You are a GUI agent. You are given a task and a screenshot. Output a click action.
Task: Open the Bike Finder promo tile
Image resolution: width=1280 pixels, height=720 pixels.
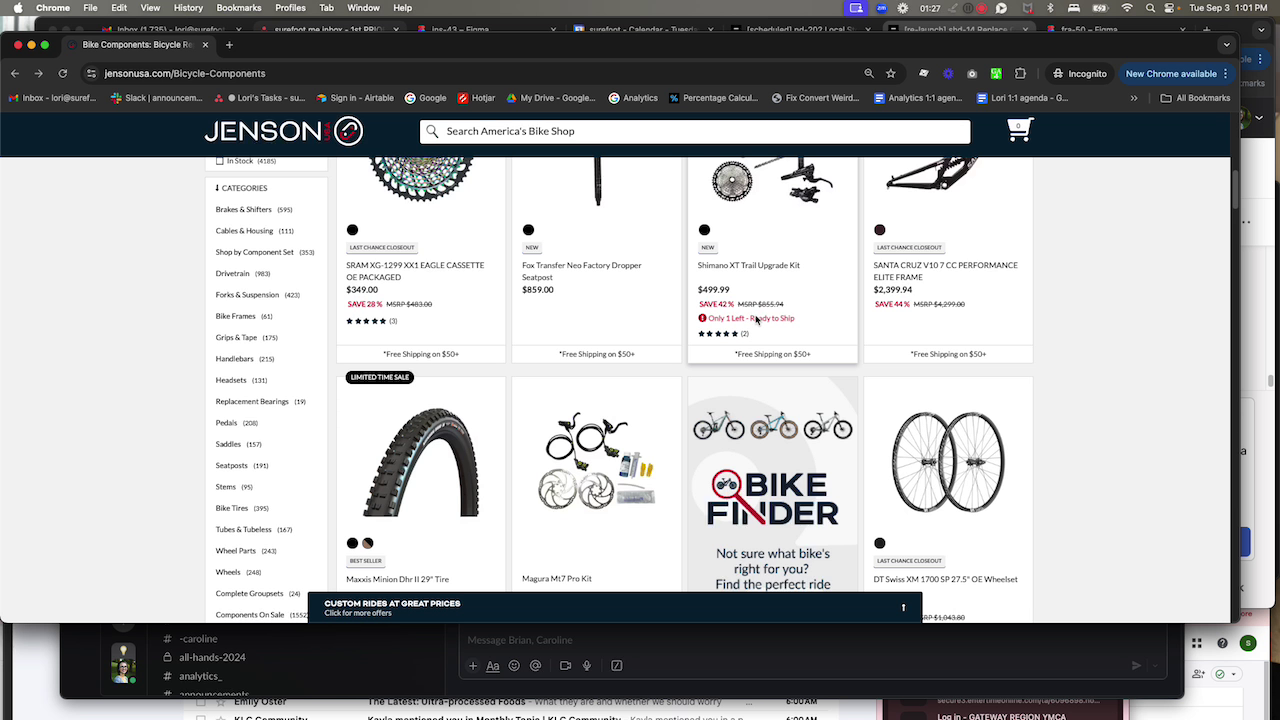pyautogui.click(x=773, y=487)
